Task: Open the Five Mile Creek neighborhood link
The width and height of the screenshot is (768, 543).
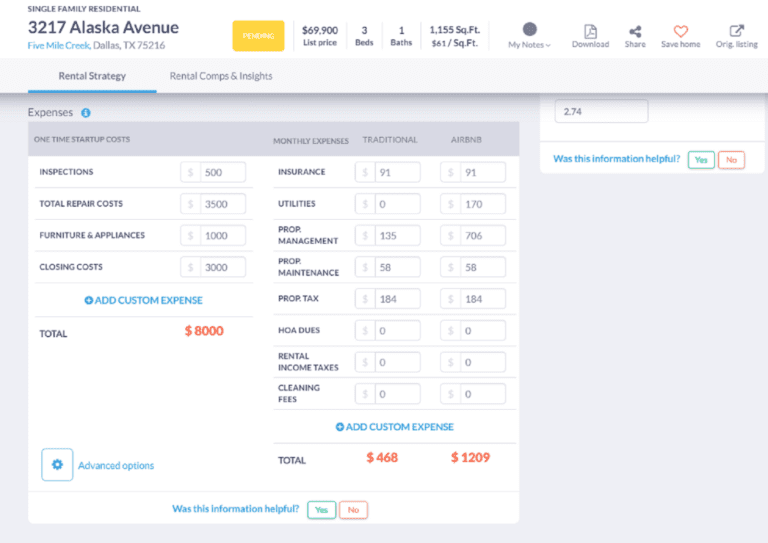Action: [58, 45]
